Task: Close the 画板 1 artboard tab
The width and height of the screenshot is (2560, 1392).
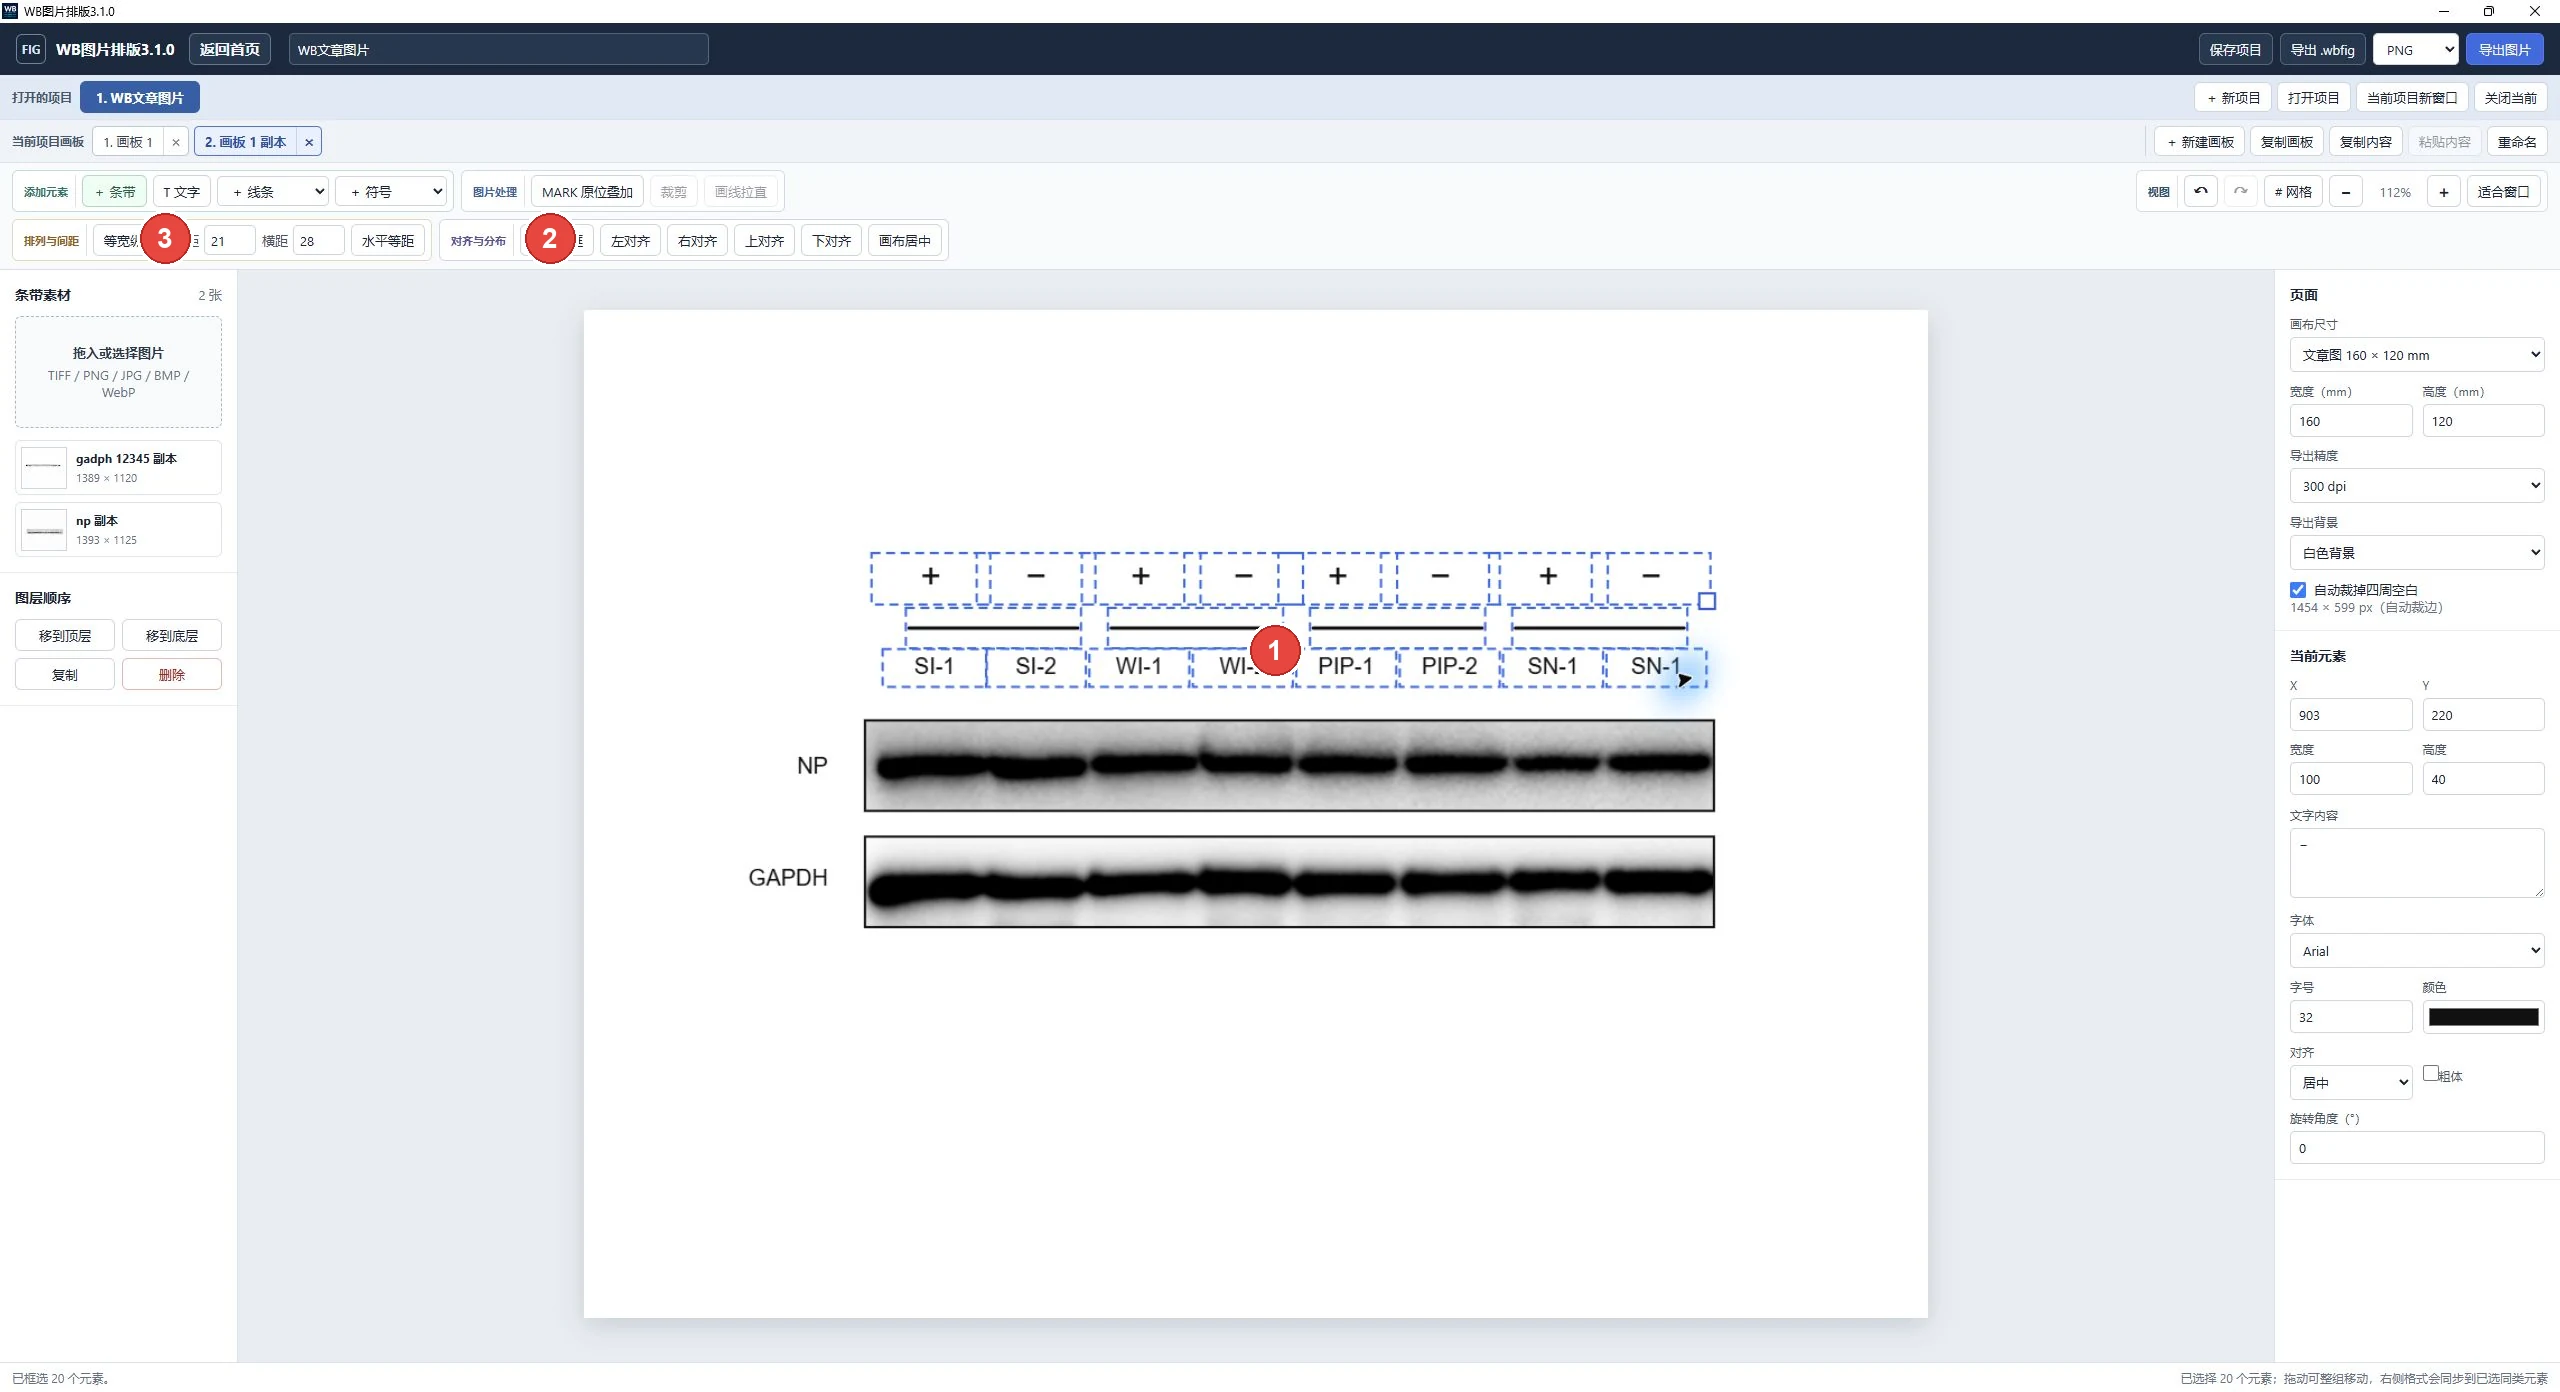Action: click(176, 142)
